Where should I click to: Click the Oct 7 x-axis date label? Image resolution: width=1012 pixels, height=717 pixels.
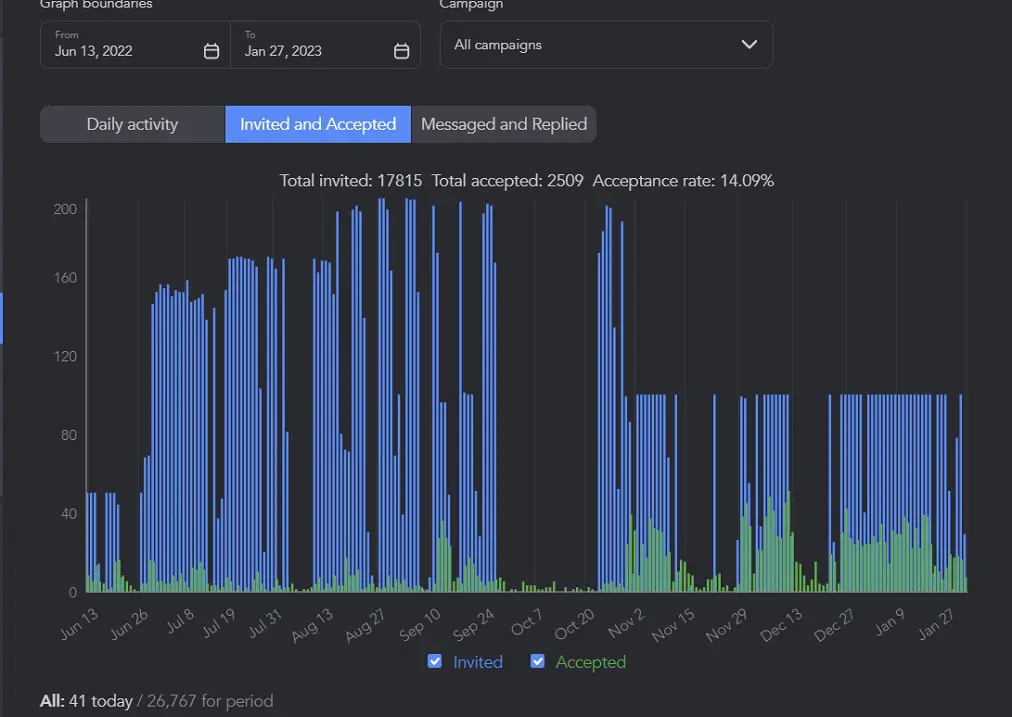click(526, 622)
